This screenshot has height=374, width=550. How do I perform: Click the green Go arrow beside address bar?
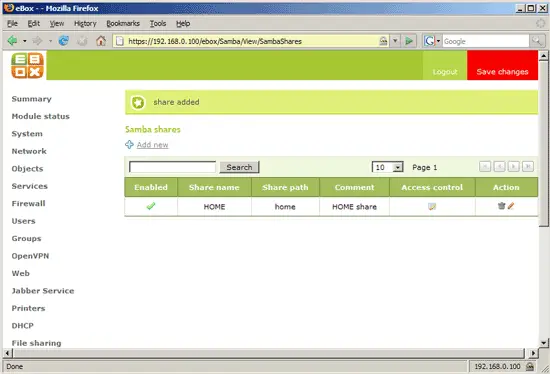point(409,41)
